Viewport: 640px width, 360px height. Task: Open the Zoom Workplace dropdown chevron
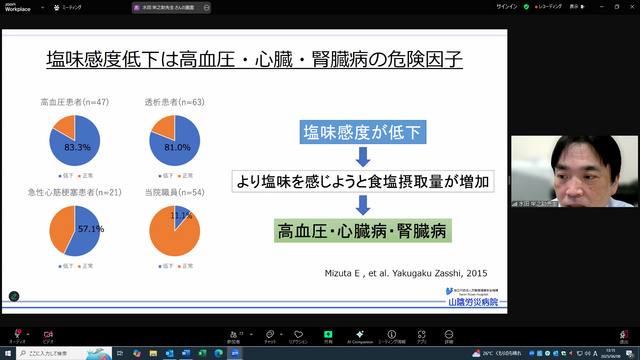42,7
